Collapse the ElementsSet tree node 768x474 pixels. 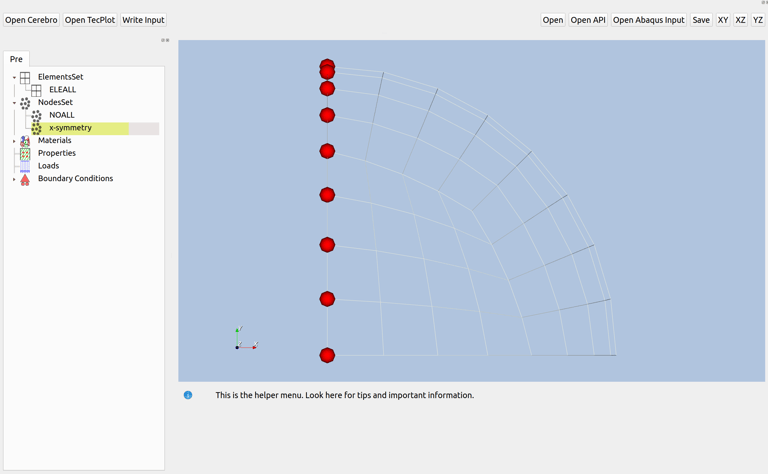(14, 77)
